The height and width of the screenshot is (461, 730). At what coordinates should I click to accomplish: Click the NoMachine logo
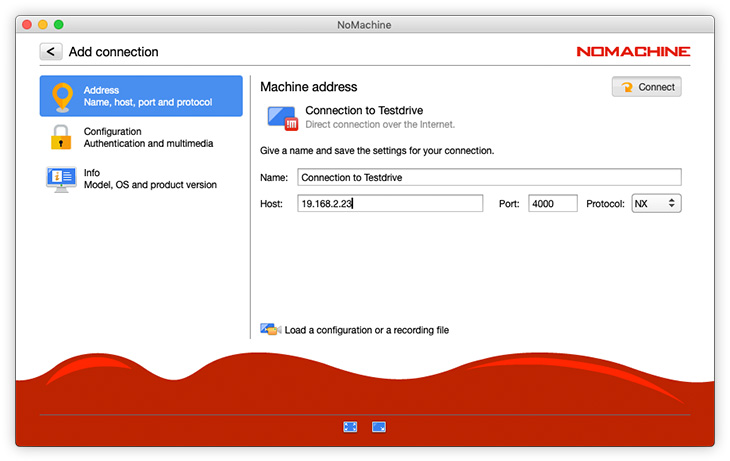(632, 52)
